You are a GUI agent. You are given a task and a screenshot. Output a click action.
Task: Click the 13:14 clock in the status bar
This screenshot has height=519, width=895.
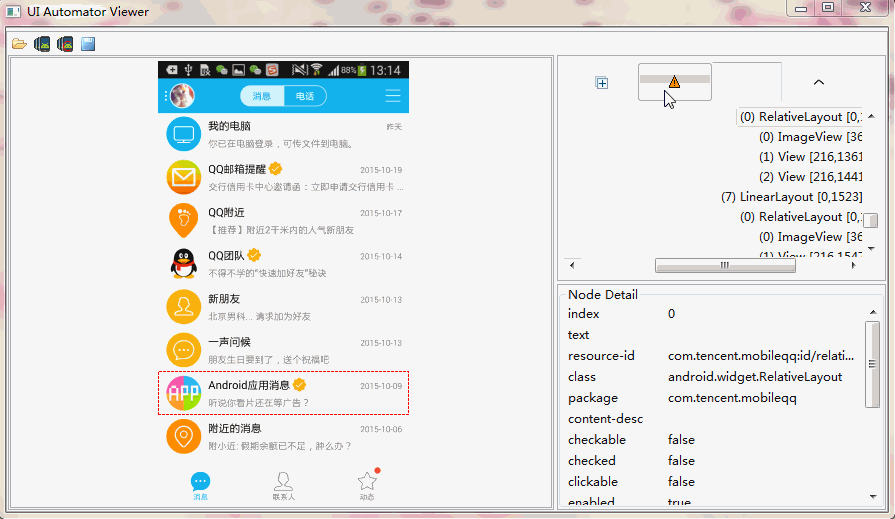[385, 70]
